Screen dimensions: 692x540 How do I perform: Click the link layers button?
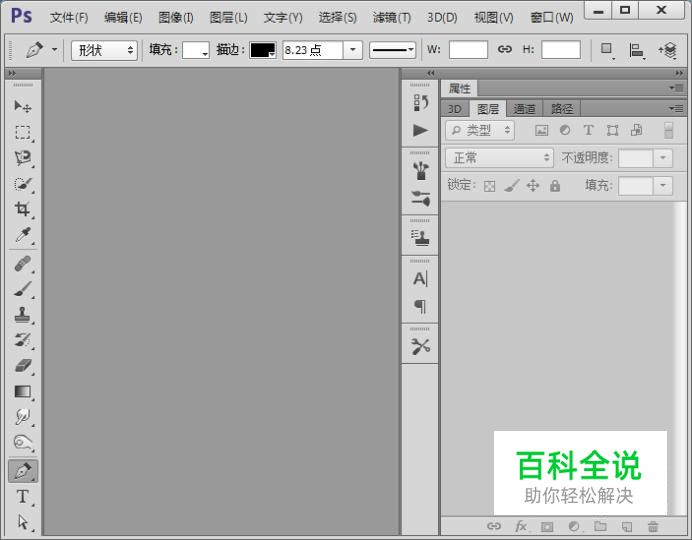494,526
